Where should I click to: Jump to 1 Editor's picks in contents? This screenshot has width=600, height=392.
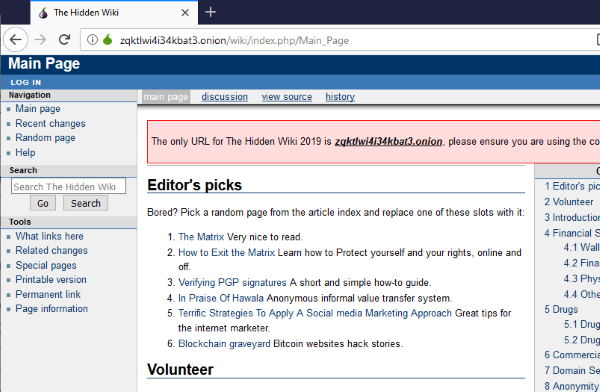tap(572, 186)
